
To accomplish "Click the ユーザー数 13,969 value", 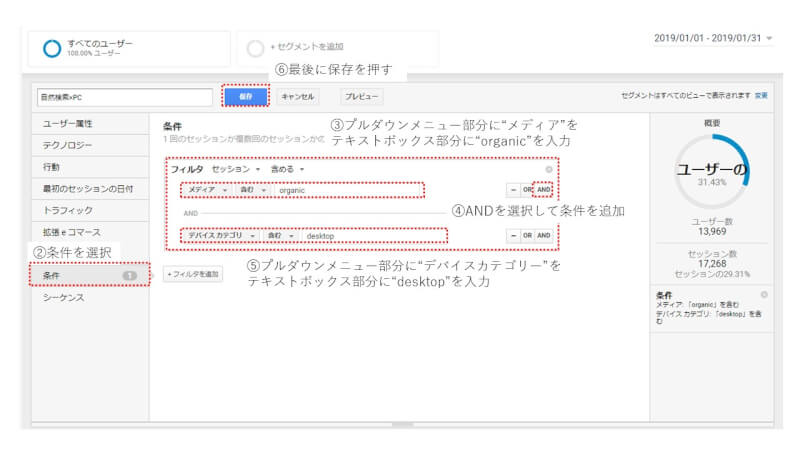I will [x=712, y=232].
